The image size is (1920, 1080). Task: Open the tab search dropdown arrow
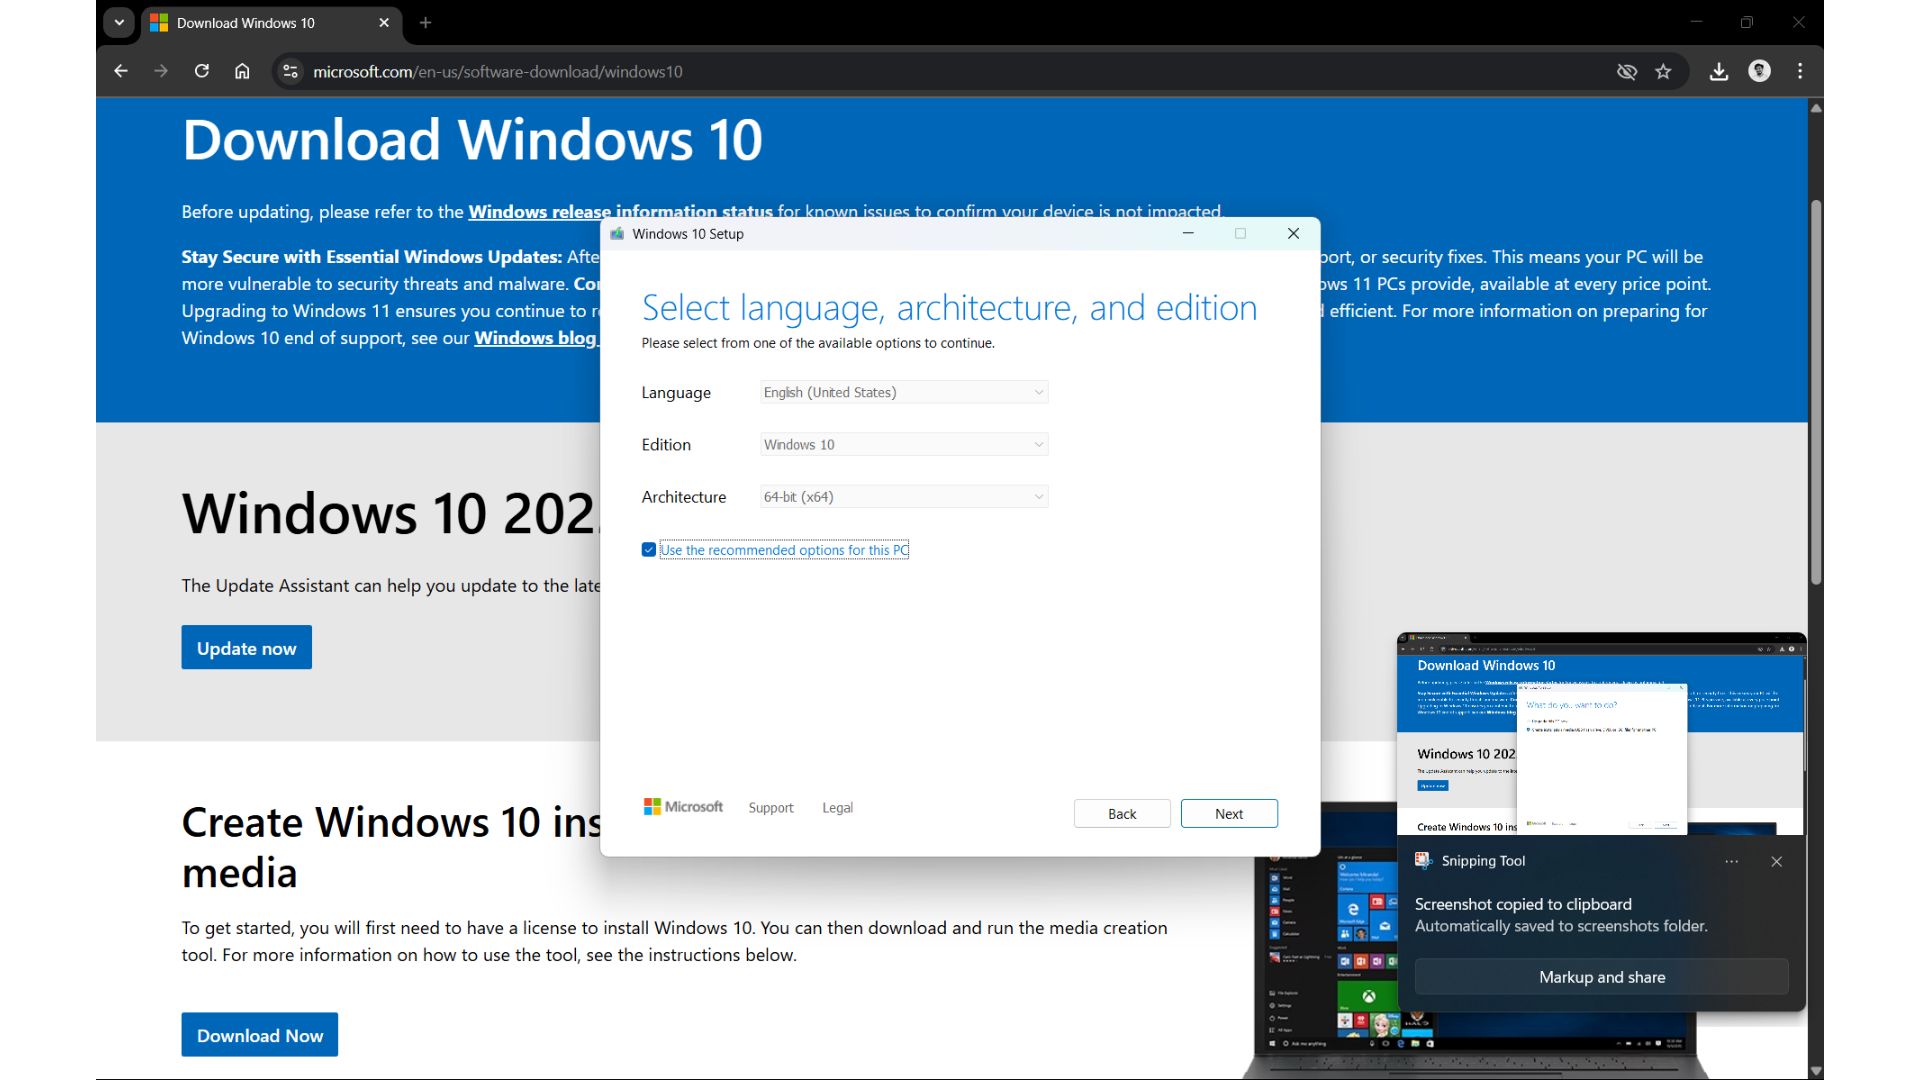[119, 22]
